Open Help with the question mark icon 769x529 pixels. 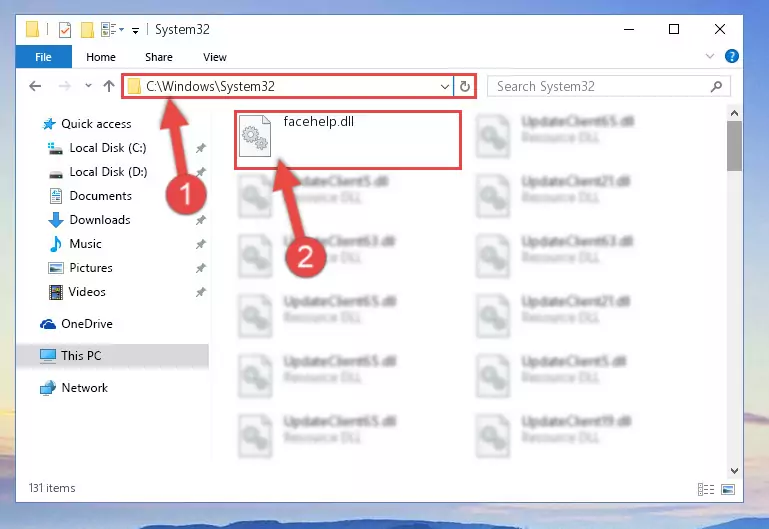pos(732,56)
